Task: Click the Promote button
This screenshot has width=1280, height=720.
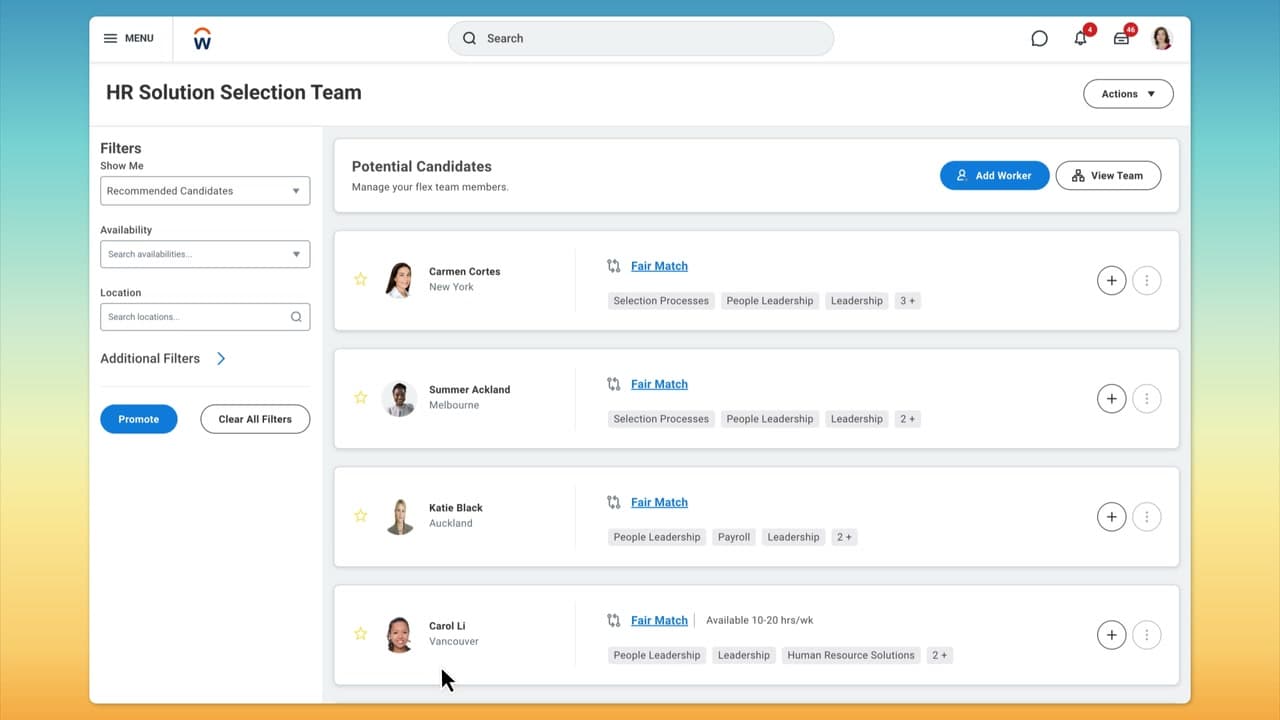Action: point(139,419)
